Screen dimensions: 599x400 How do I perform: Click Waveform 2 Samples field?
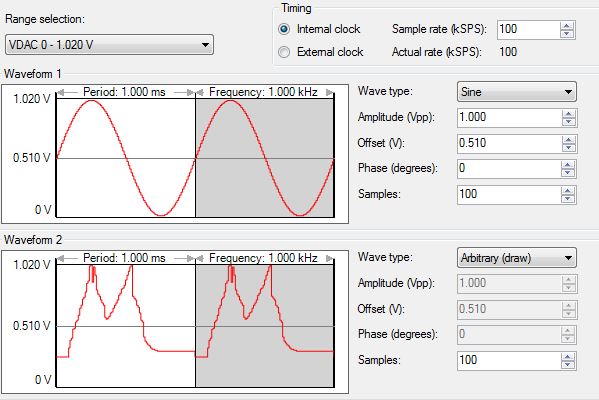[x=509, y=361]
